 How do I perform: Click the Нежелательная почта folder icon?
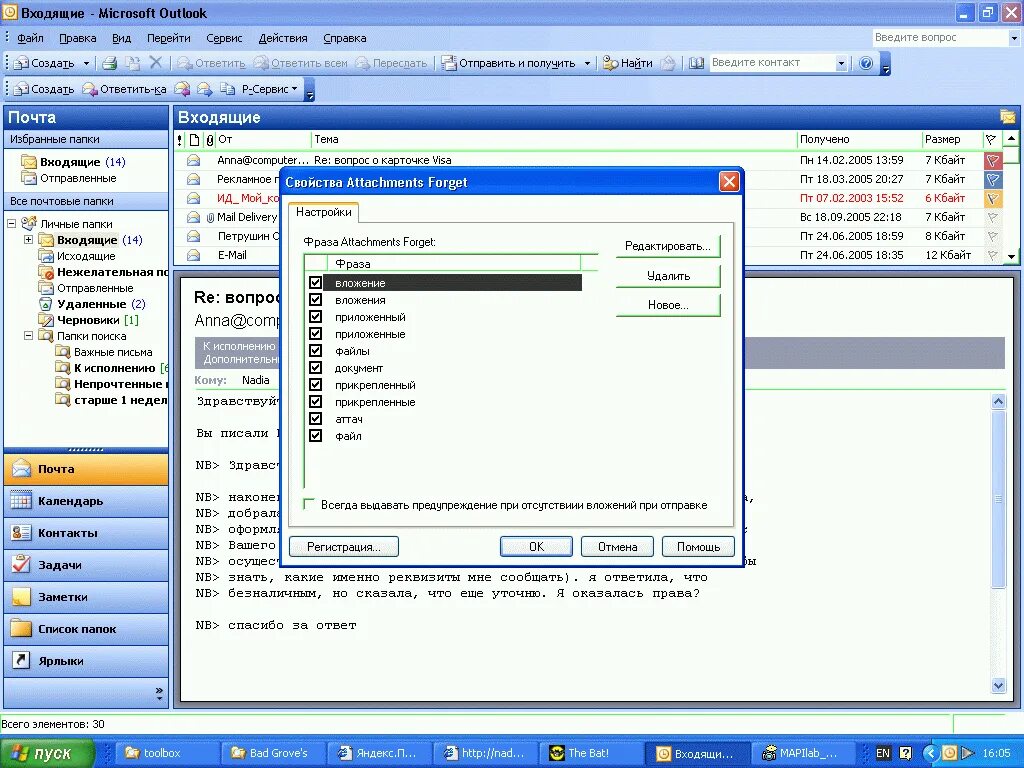click(46, 272)
